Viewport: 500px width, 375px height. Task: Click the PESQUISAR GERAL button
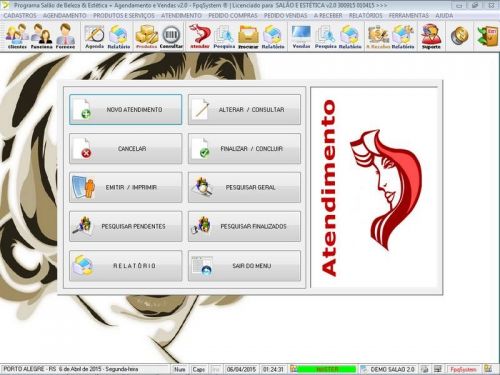point(244,187)
